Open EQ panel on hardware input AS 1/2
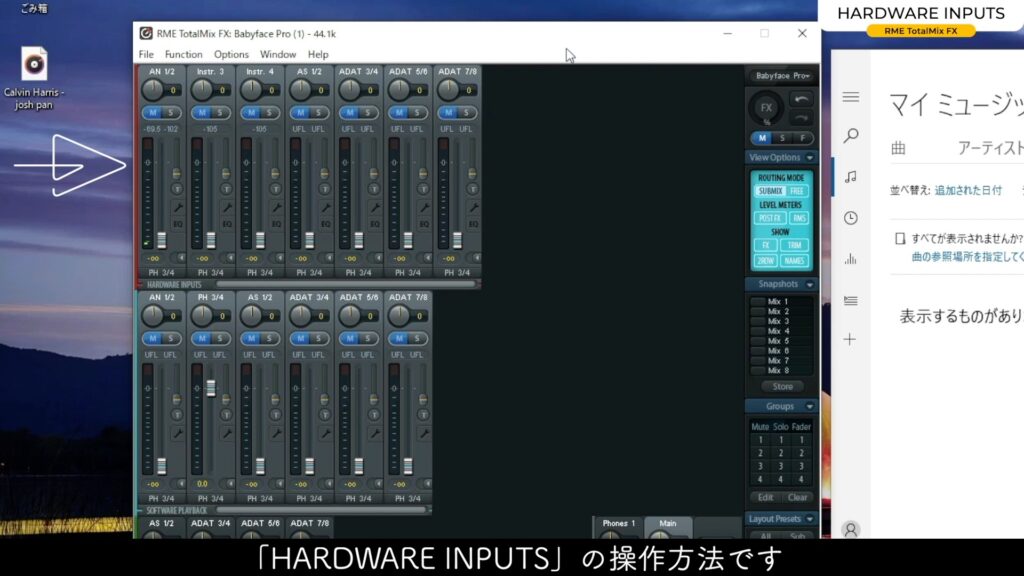Viewport: 1024px width, 576px height. pyautogui.click(x=325, y=224)
